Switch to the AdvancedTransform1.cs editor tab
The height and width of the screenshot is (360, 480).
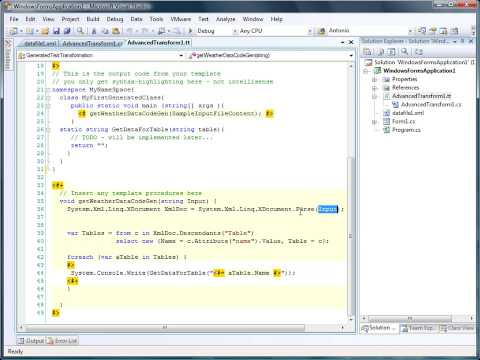click(x=92, y=43)
